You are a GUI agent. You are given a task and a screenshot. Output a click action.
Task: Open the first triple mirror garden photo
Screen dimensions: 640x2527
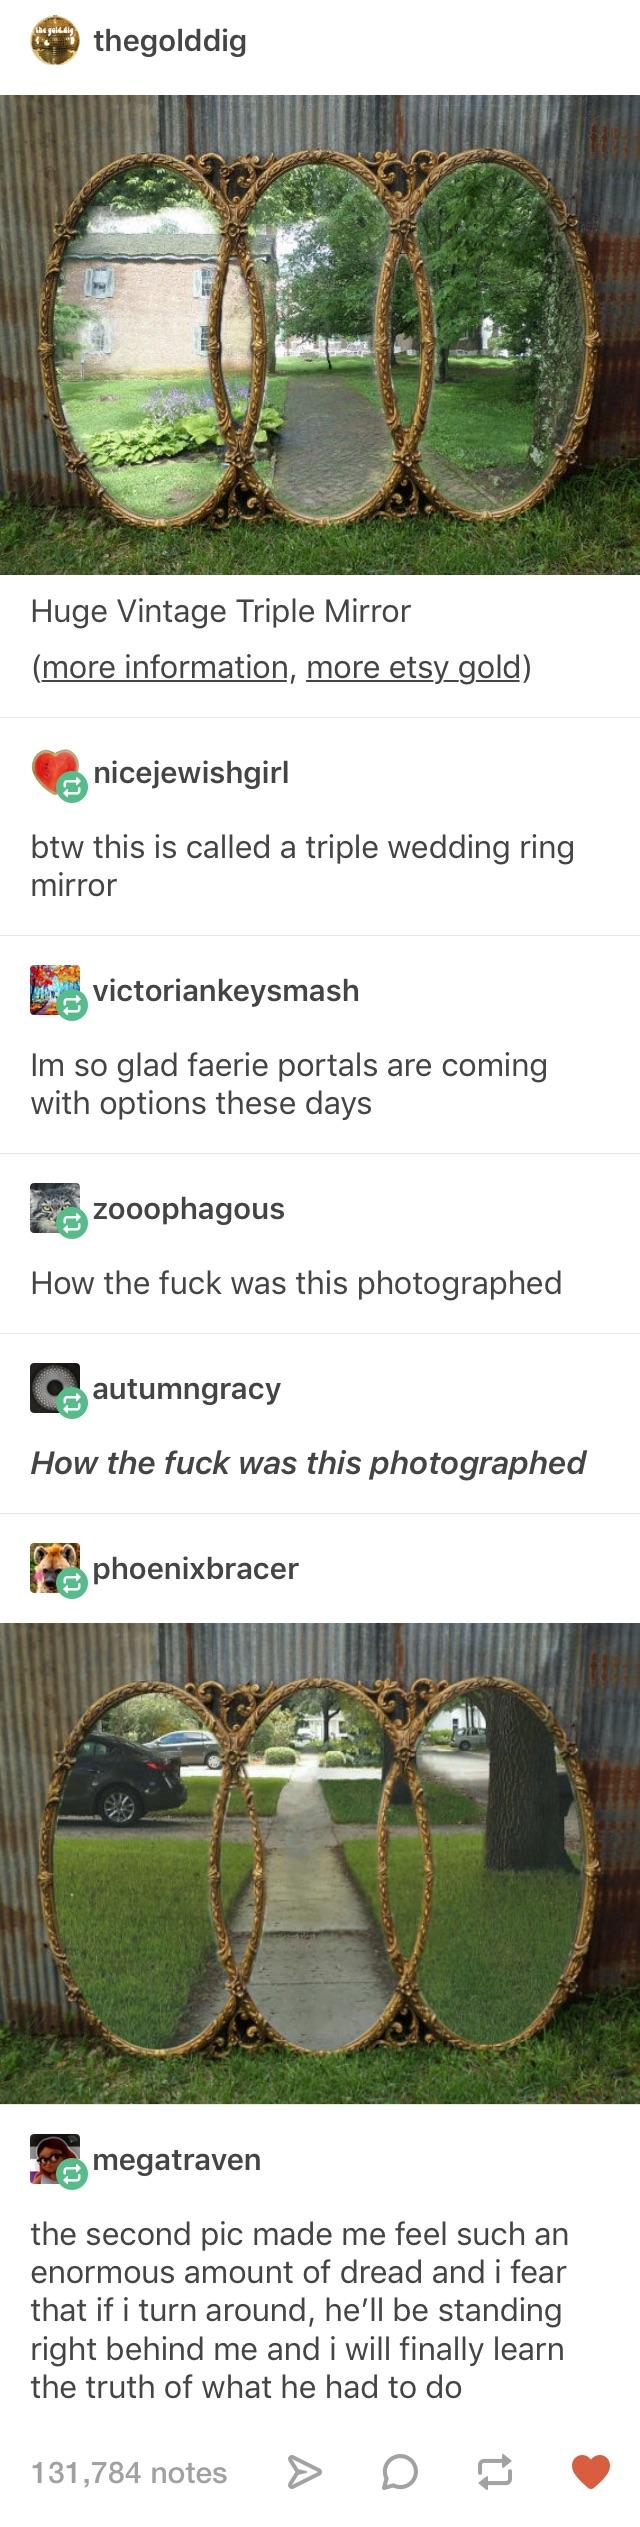[320, 334]
